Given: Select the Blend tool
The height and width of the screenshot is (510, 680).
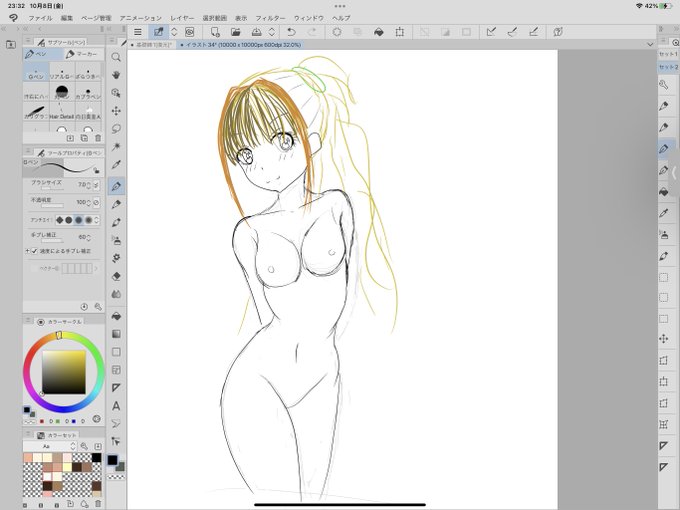Looking at the screenshot, I should pyautogui.click(x=116, y=294).
